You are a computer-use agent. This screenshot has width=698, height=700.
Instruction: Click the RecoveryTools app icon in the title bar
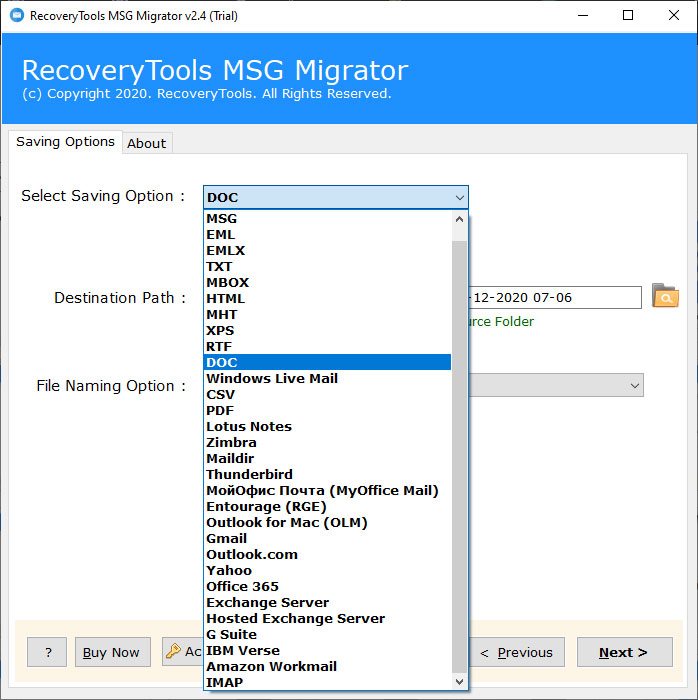tap(17, 16)
